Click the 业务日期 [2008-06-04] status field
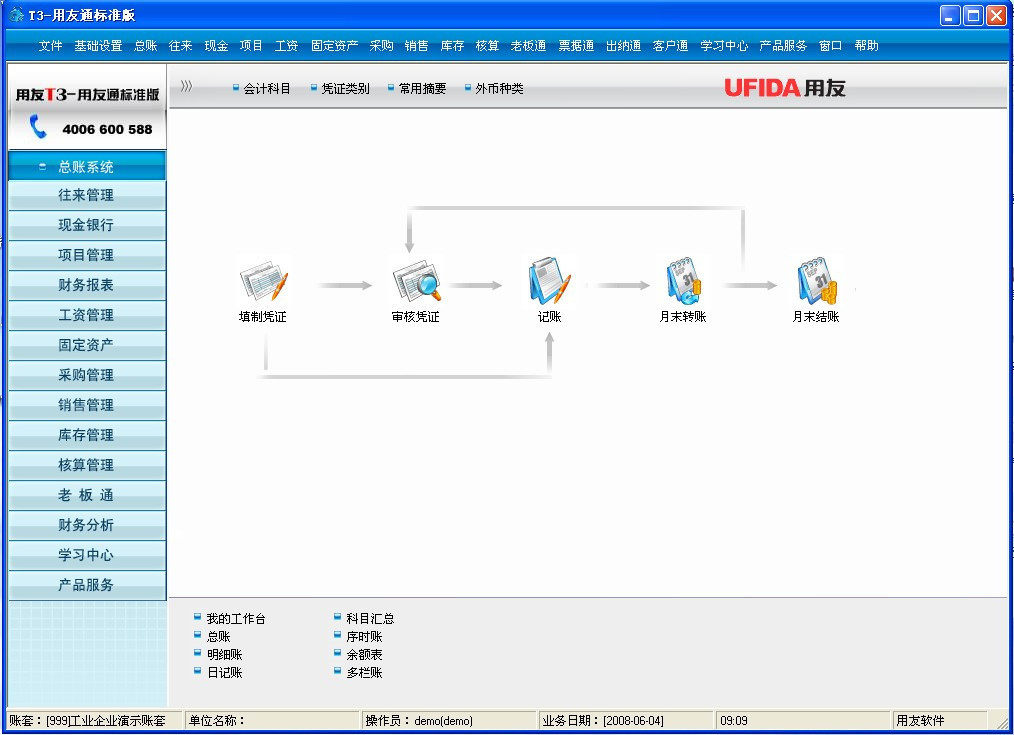This screenshot has width=1014, height=735. click(625, 720)
